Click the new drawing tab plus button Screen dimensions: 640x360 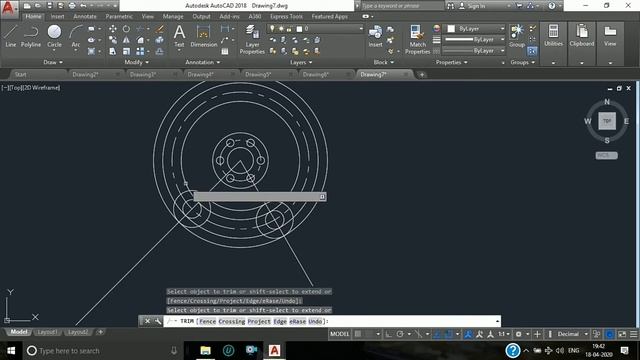[x=422, y=75]
